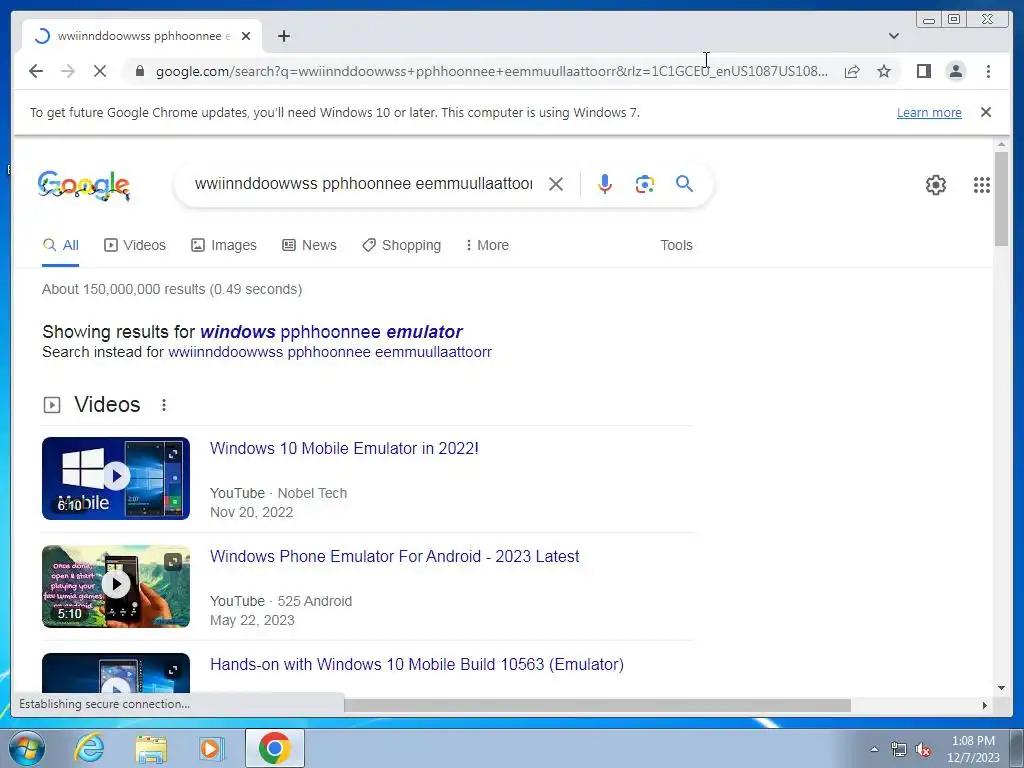
Task: Expand the More search categories menu
Action: pos(487,246)
